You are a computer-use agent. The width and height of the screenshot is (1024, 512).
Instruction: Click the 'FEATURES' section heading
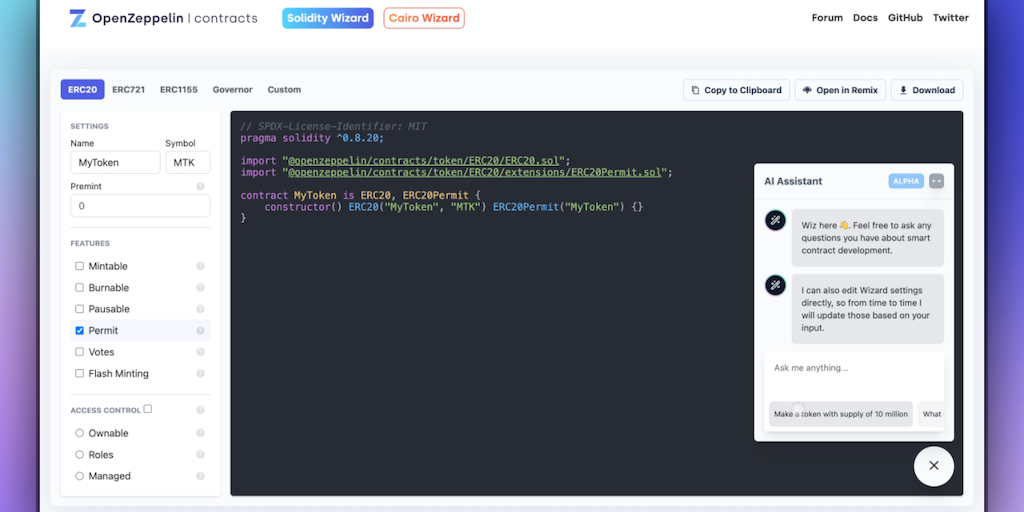[x=90, y=244]
